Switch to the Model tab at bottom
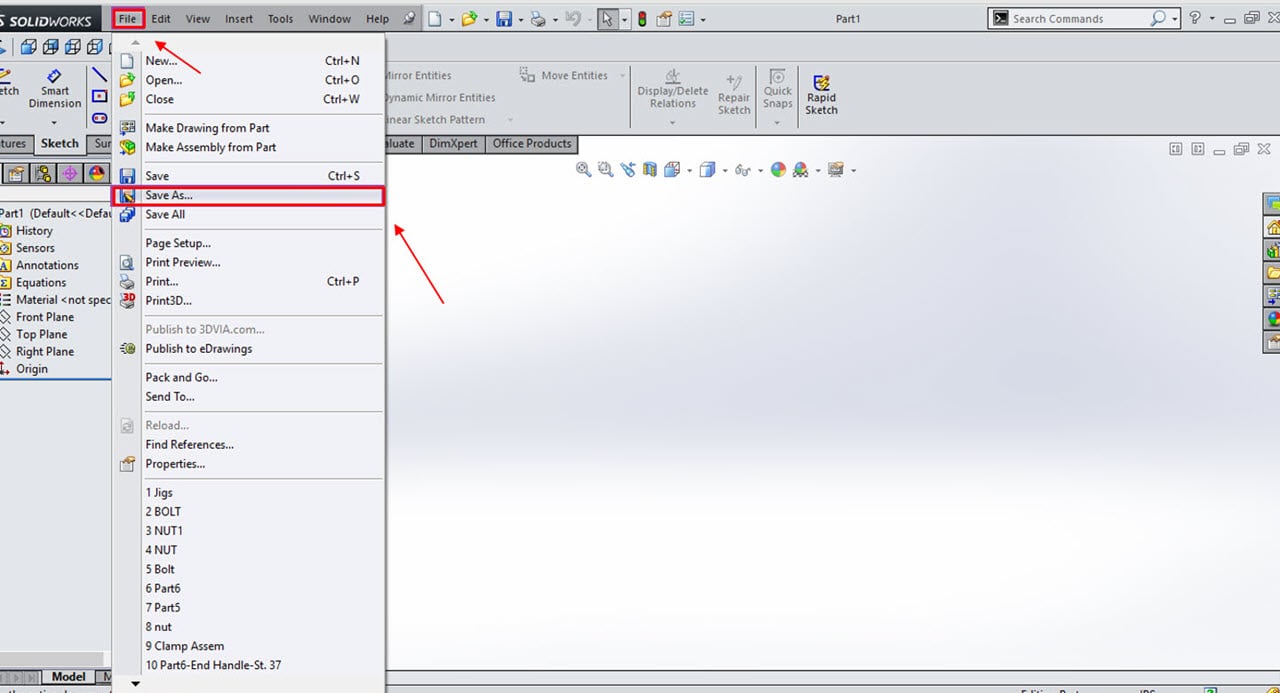The image size is (1280, 693). pos(69,677)
